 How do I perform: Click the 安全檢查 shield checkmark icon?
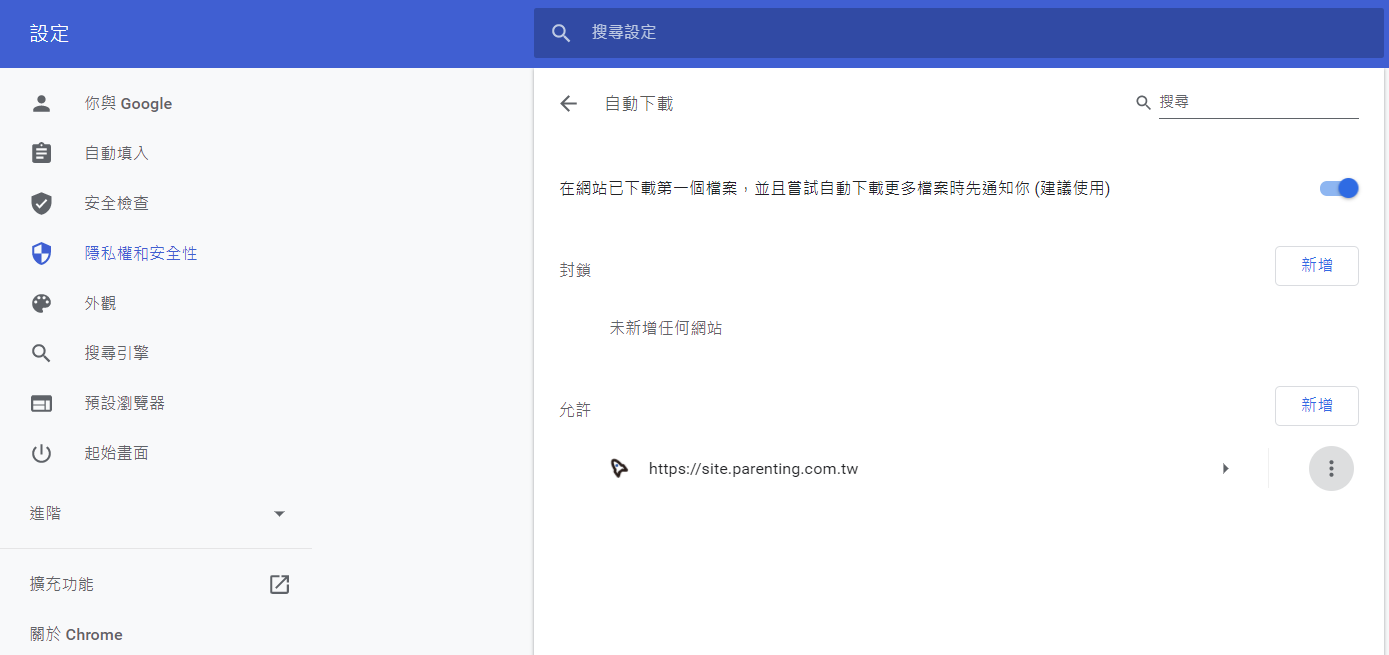pos(41,204)
